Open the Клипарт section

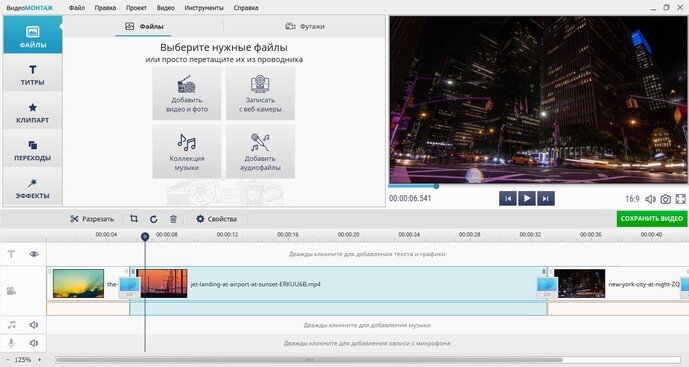(x=33, y=113)
